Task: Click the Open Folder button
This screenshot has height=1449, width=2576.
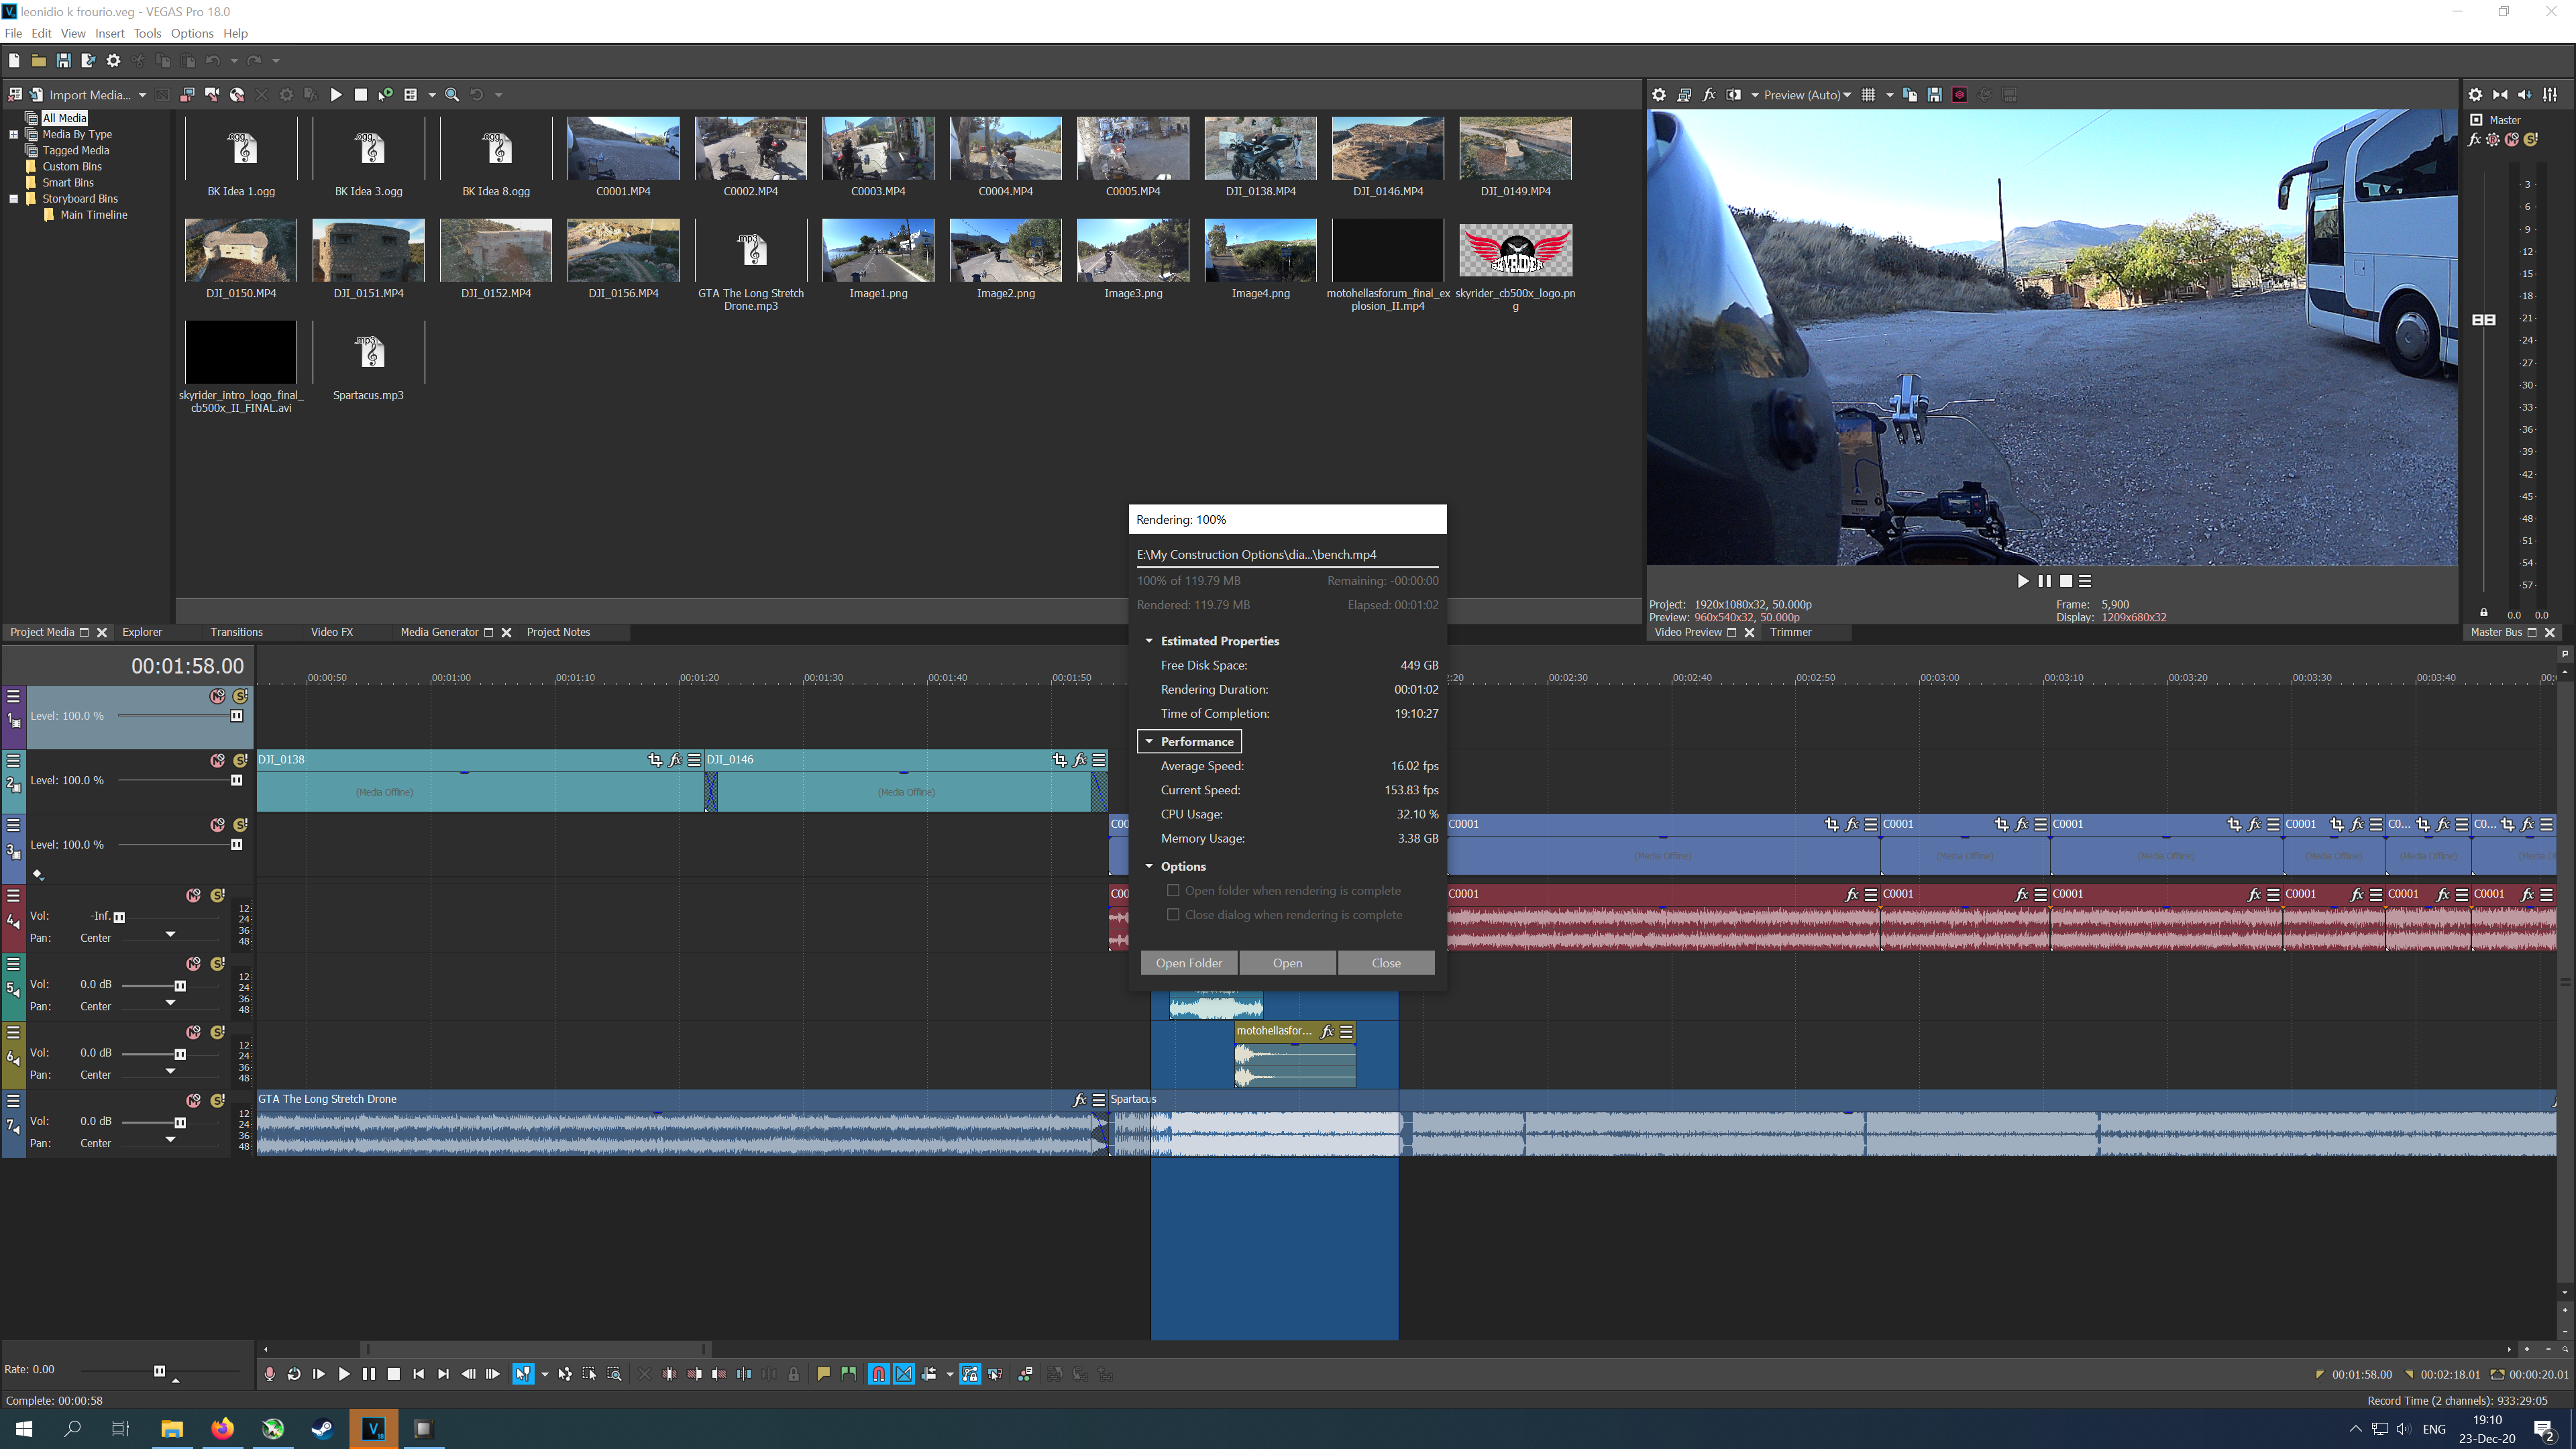Action: [x=1188, y=963]
